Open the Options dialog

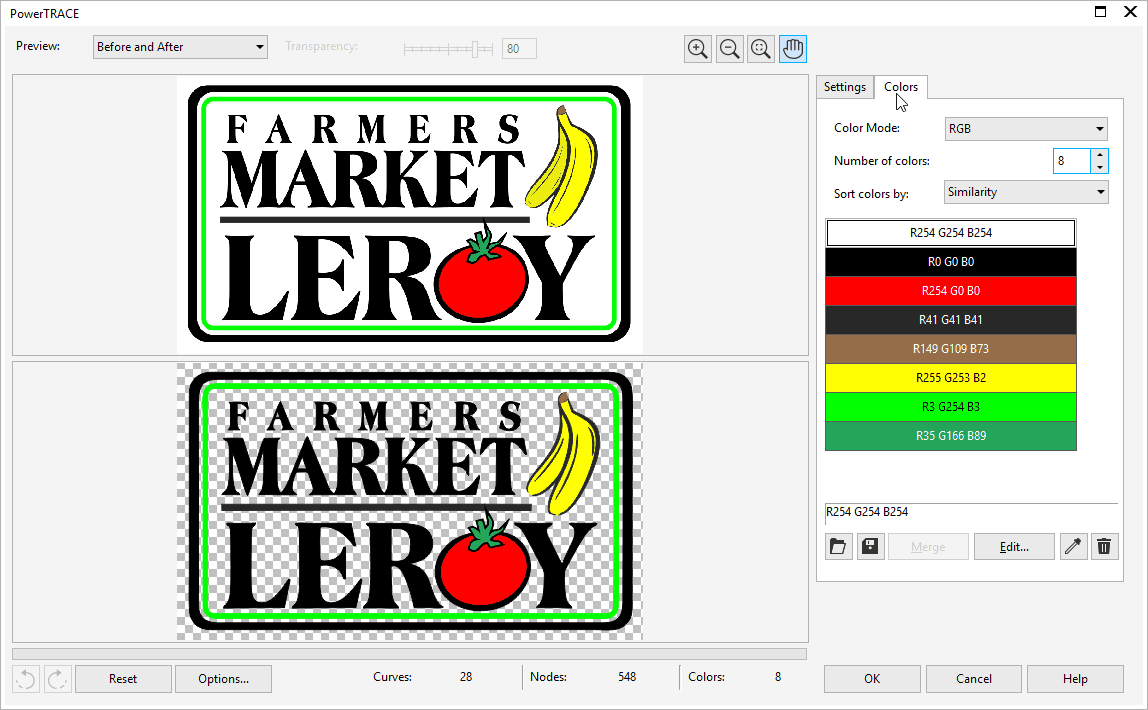[x=222, y=678]
